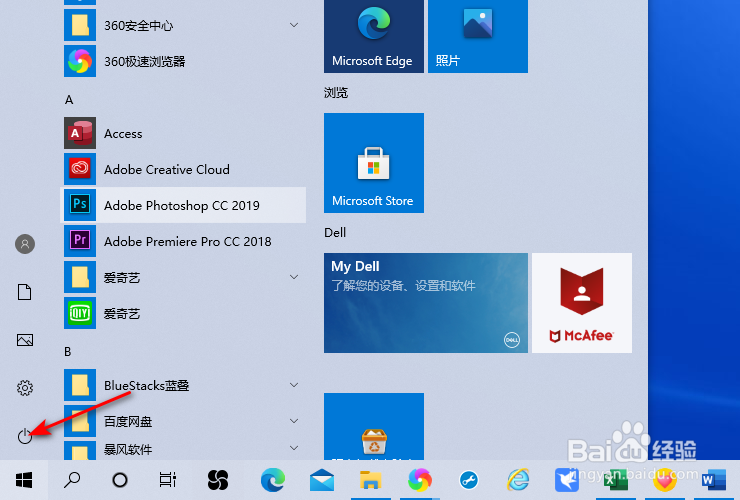This screenshot has width=740, height=500.
Task: Open Cortana circle on taskbar
Action: (x=120, y=480)
